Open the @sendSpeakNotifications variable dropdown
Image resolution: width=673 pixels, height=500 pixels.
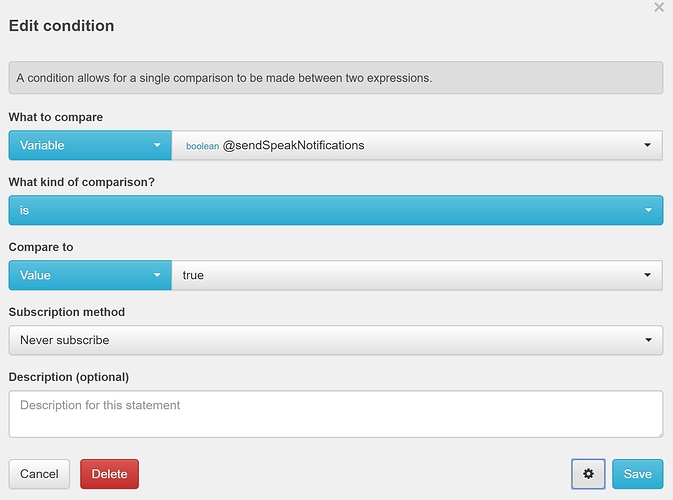tap(417, 145)
